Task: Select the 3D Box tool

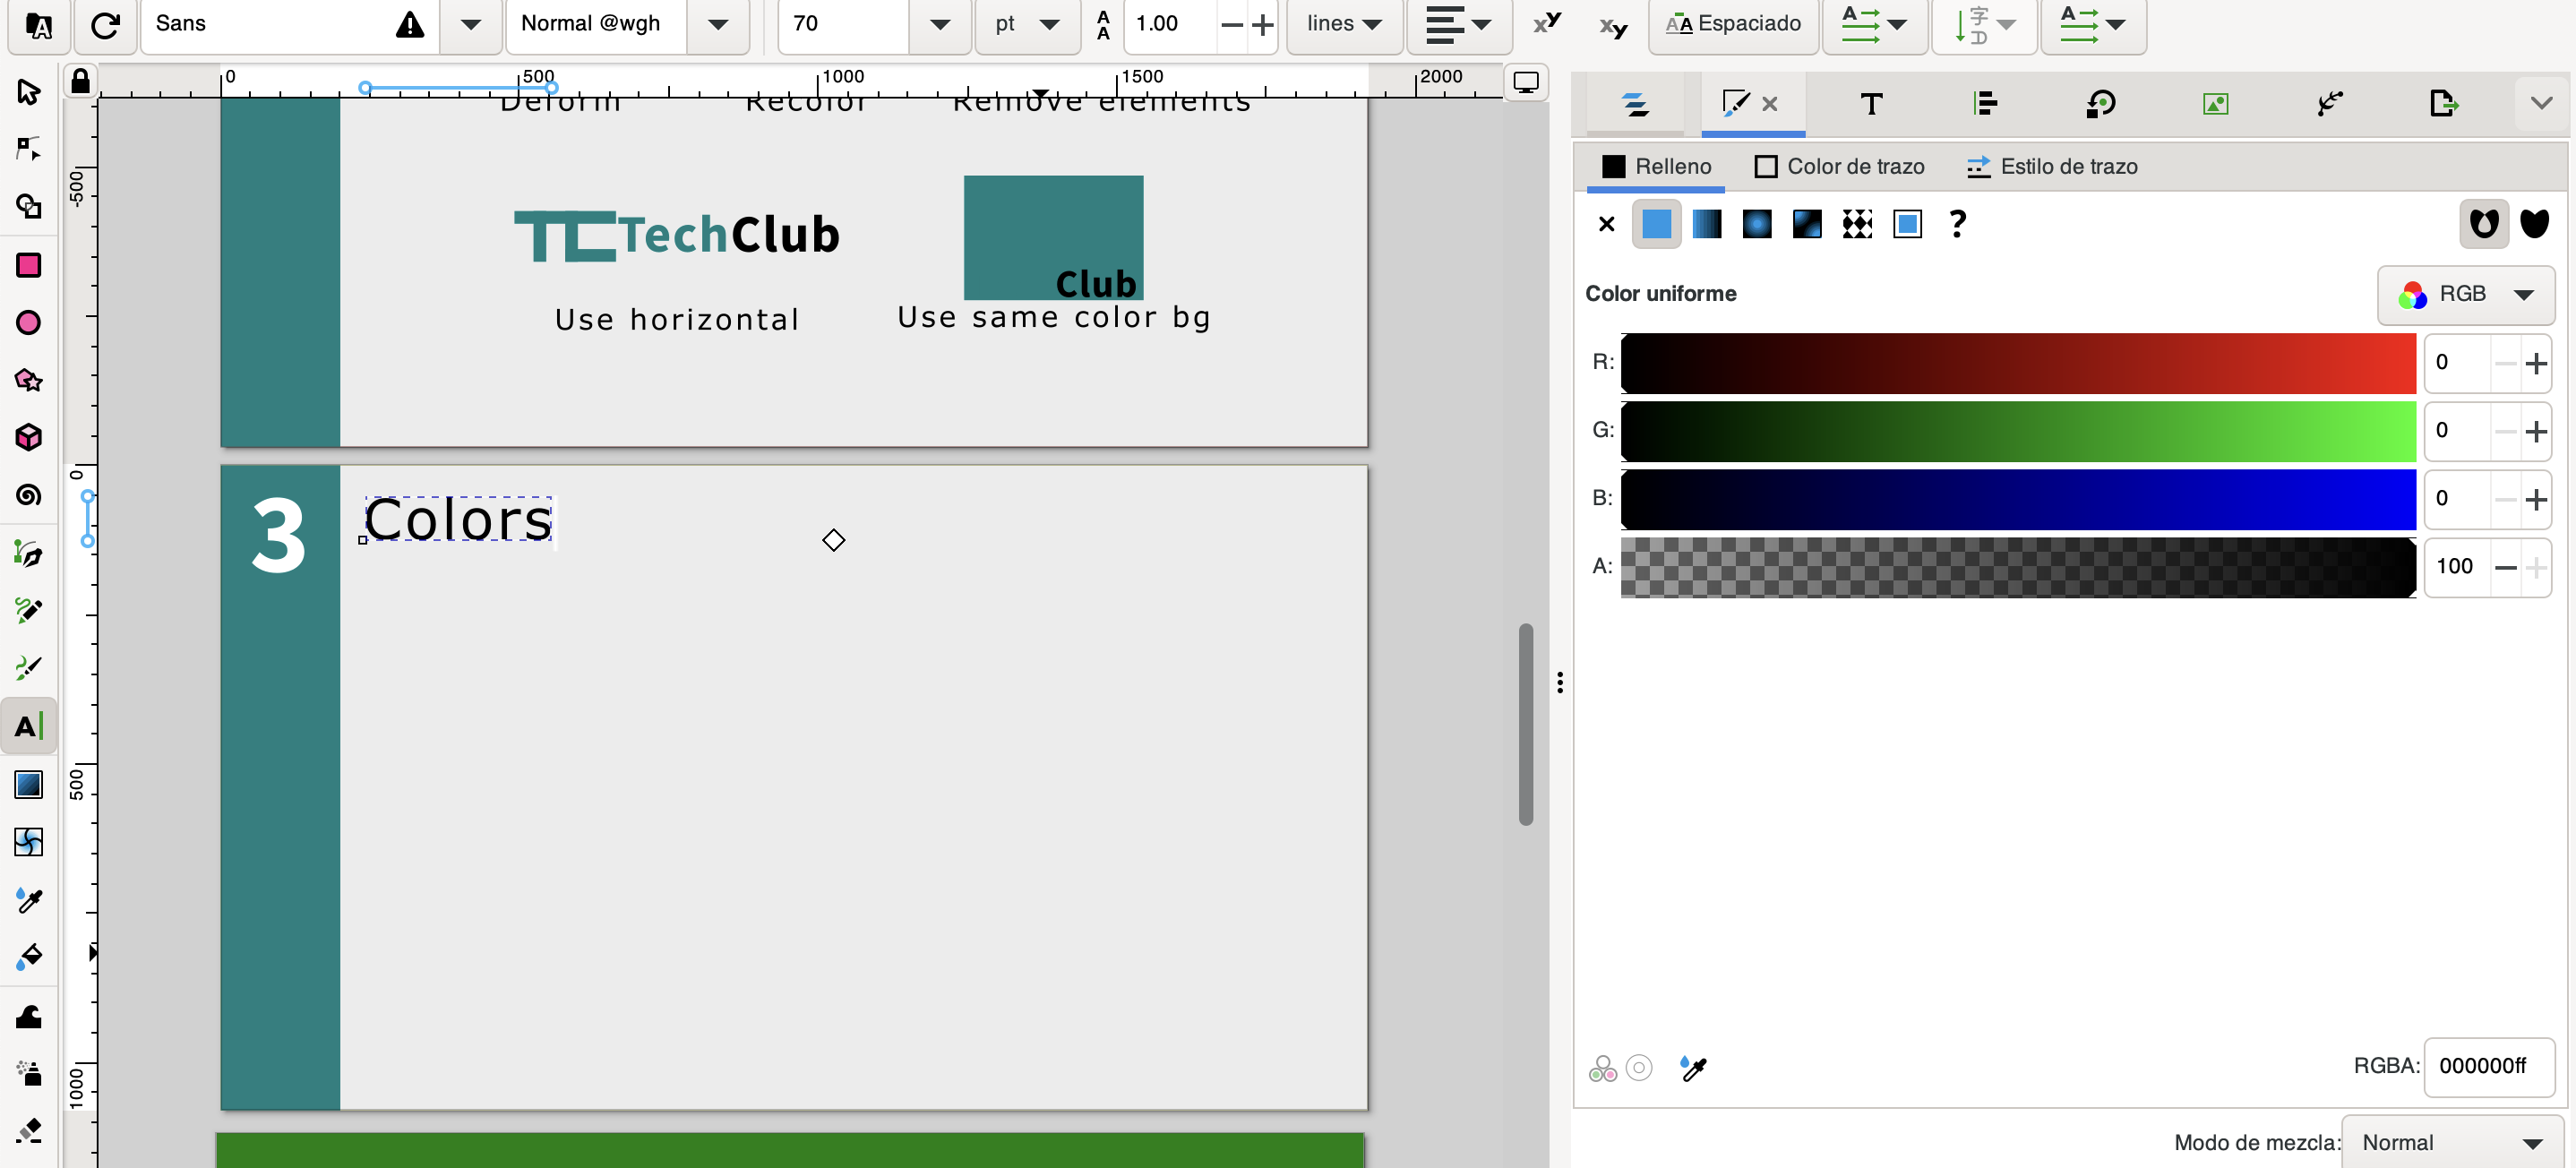Action: [x=28, y=437]
